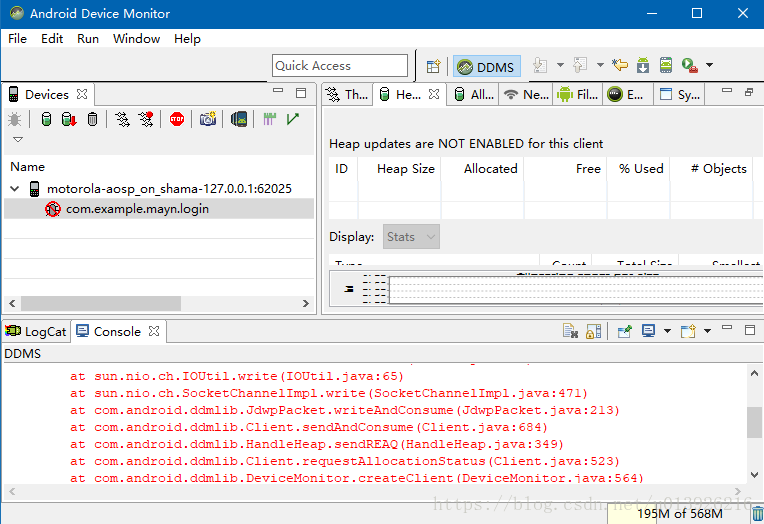Click the 195M of 568M heap status

point(680,513)
